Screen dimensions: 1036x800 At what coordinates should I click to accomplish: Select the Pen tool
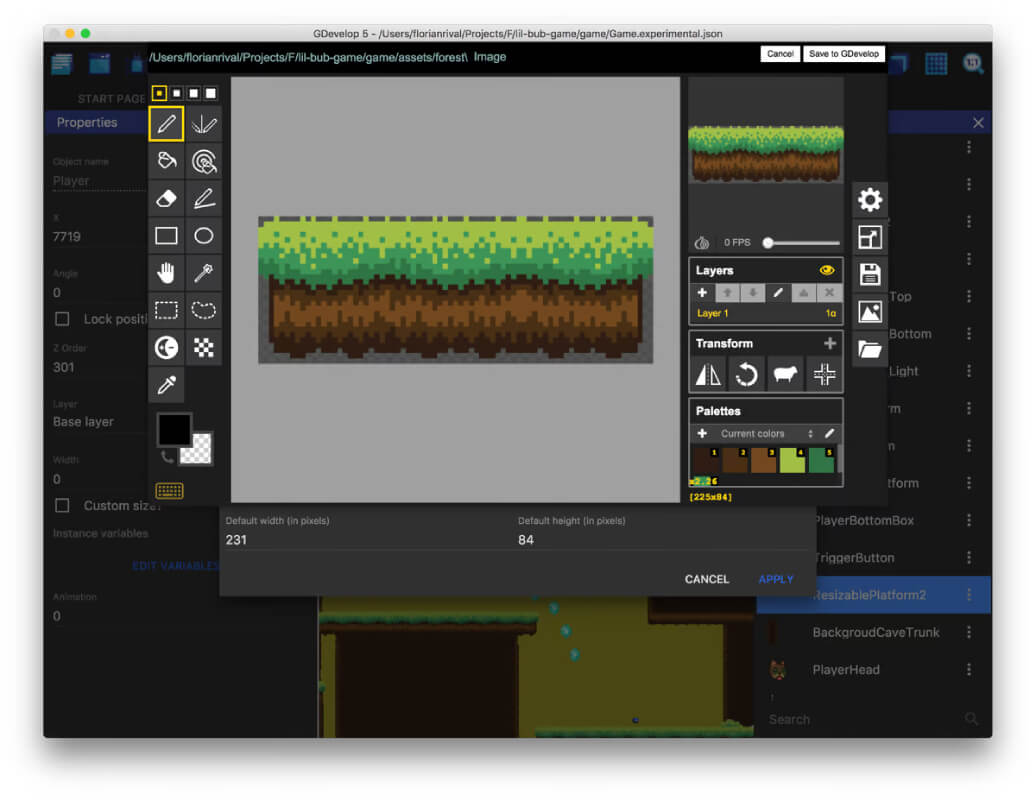tap(166, 124)
